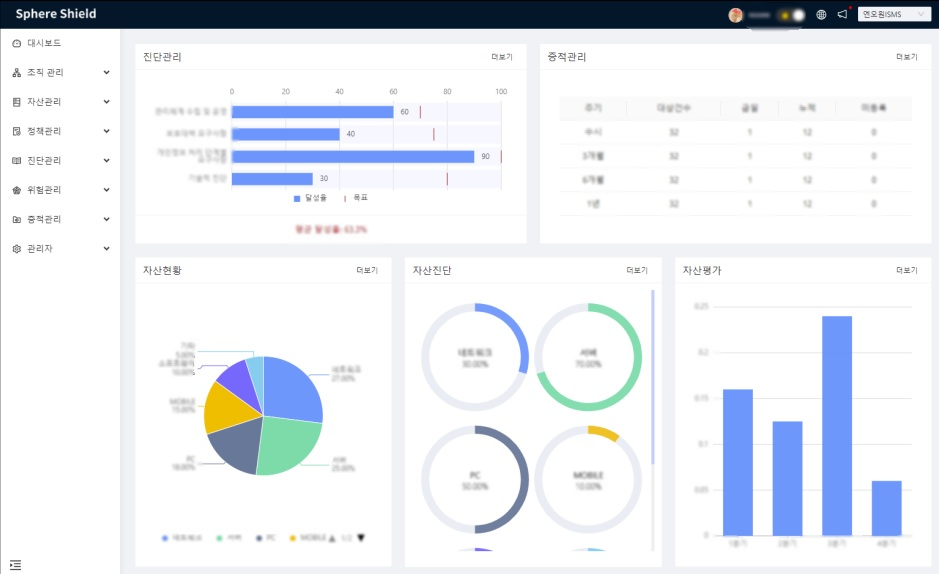939x574 pixels.
Task: Go to next legend page in 자산현황
Action: pos(361,538)
